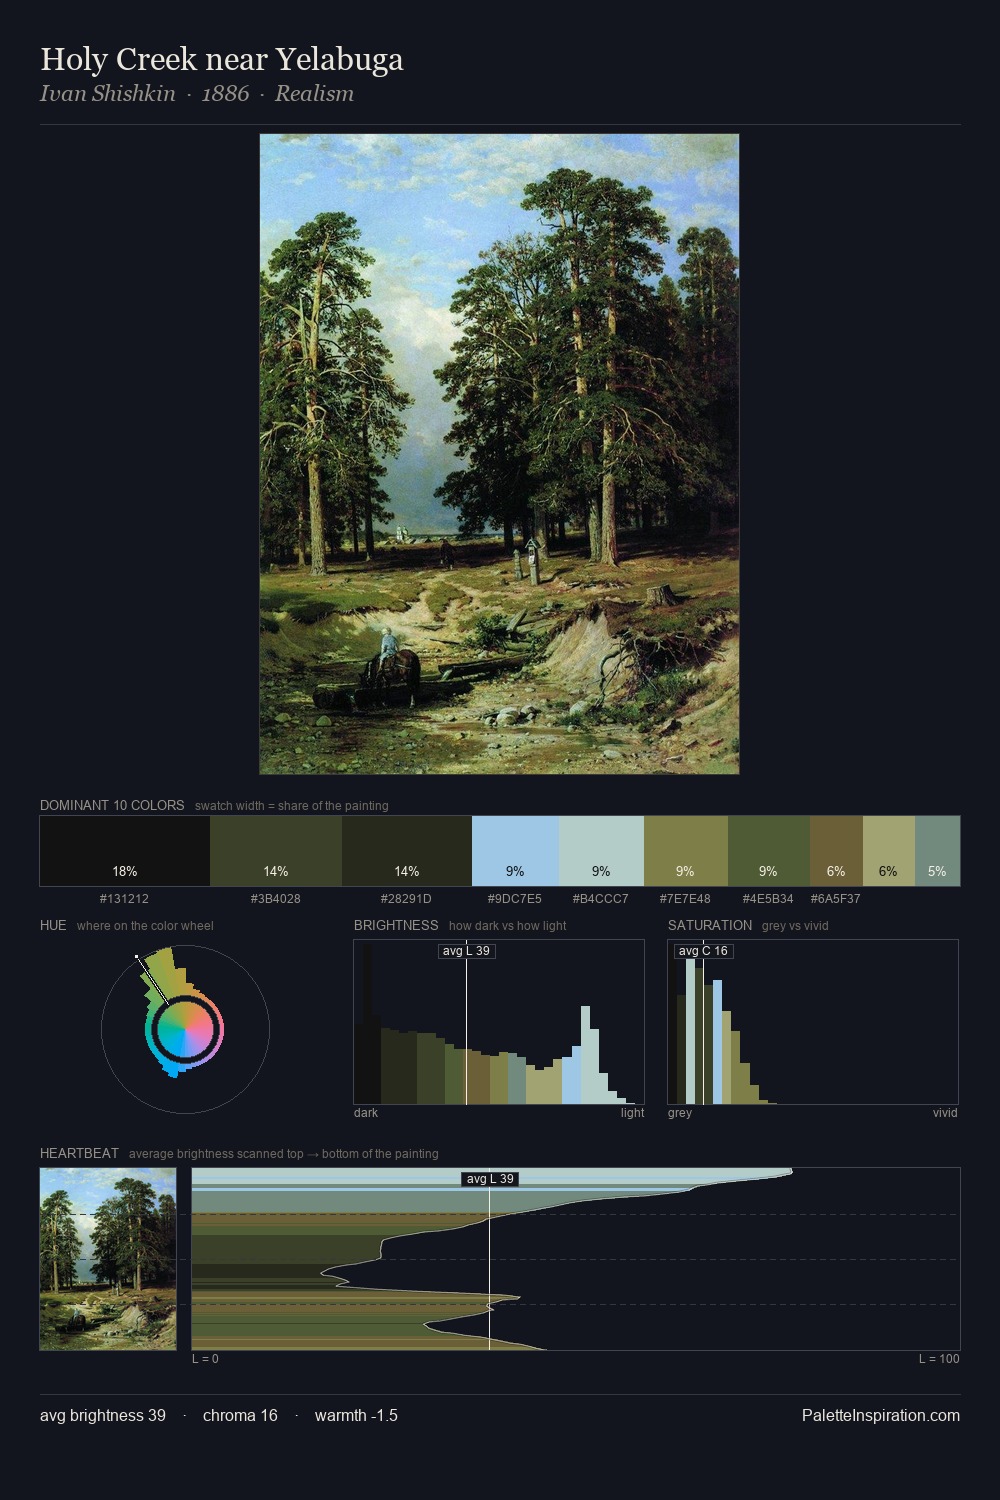Click the hex code #131212 text
The height and width of the screenshot is (1500, 1000).
(x=124, y=899)
